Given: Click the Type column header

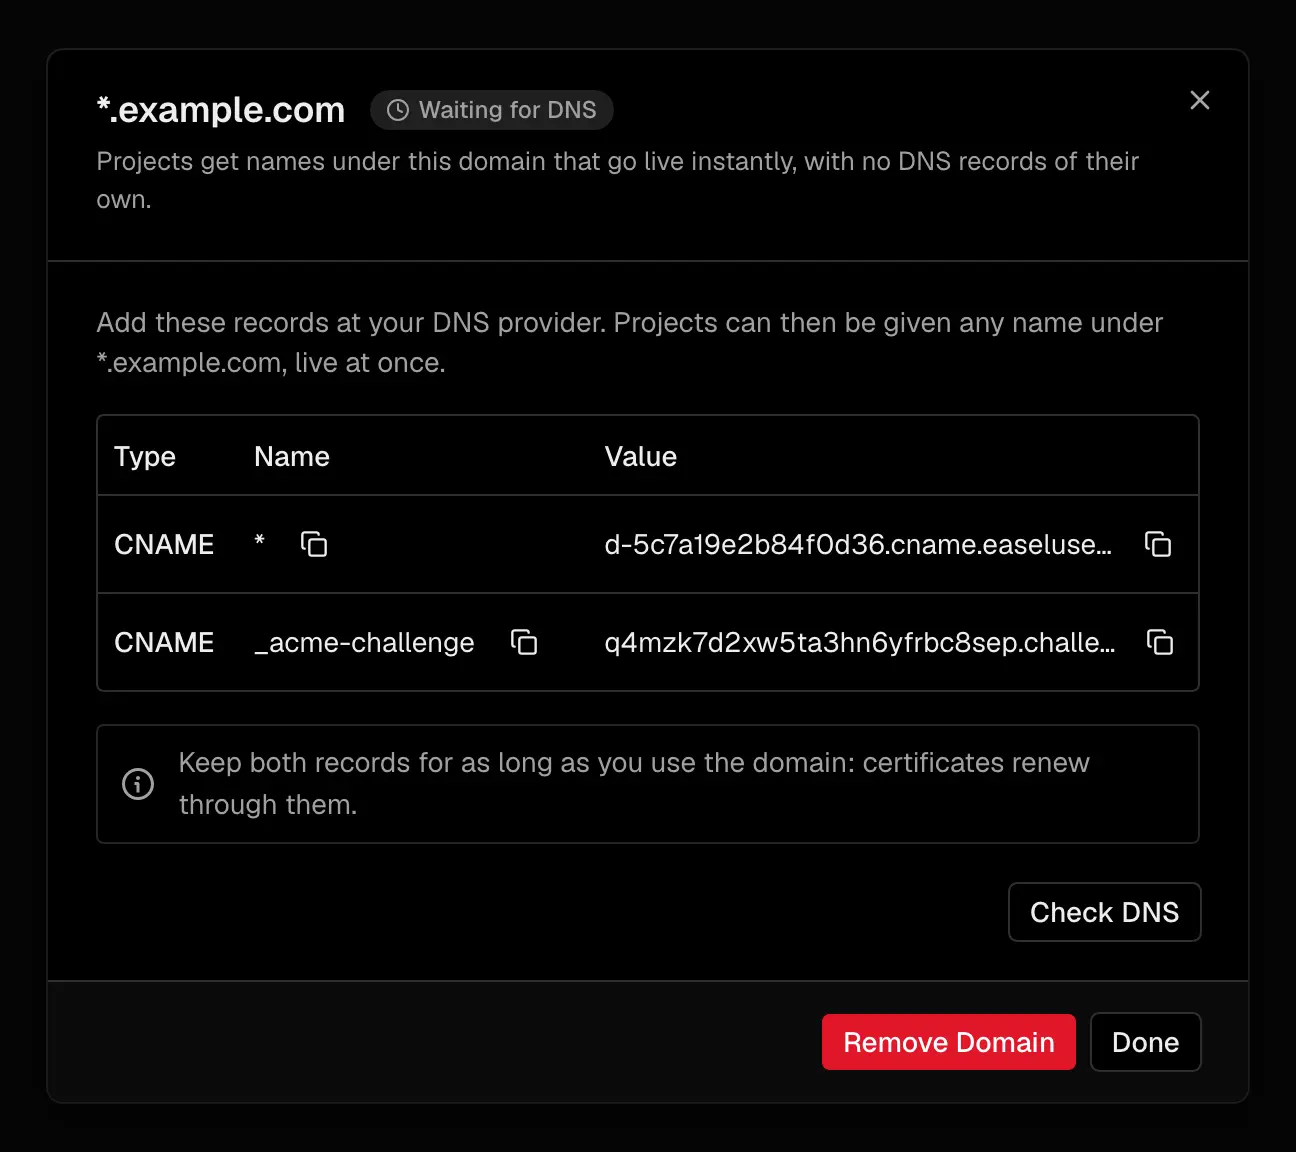Looking at the screenshot, I should (x=145, y=456).
